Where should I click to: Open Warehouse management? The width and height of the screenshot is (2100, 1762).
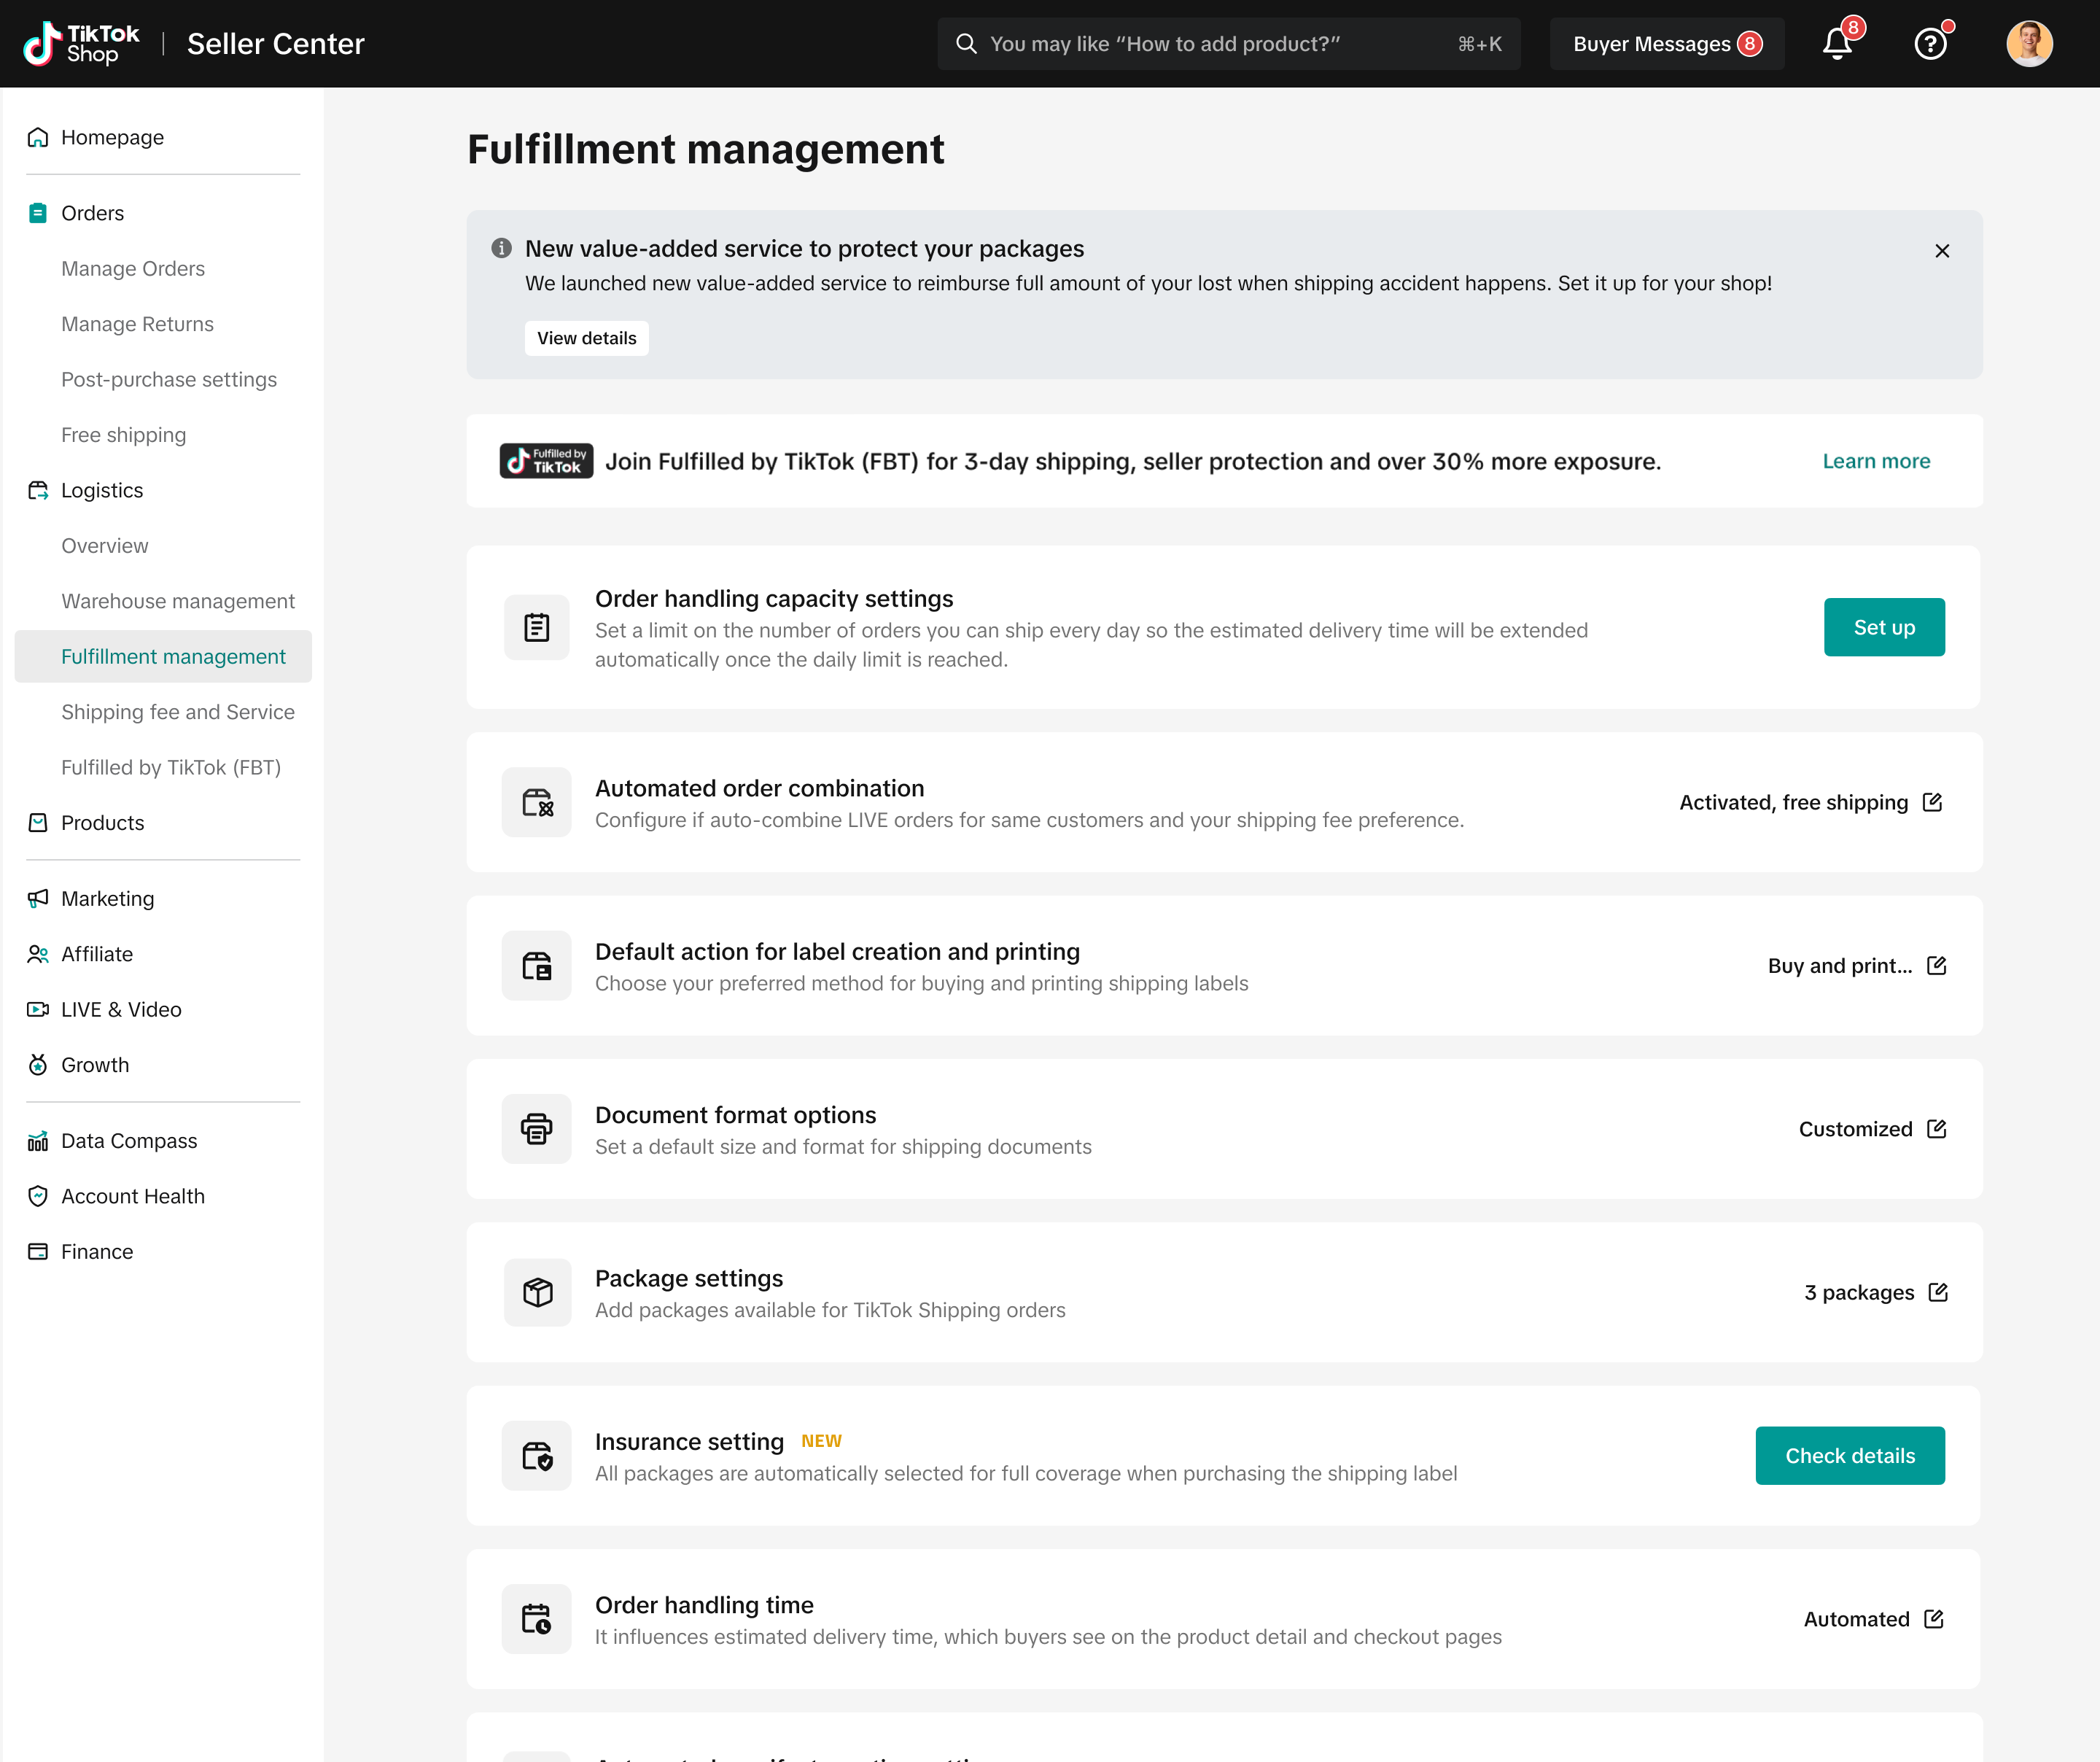(178, 601)
